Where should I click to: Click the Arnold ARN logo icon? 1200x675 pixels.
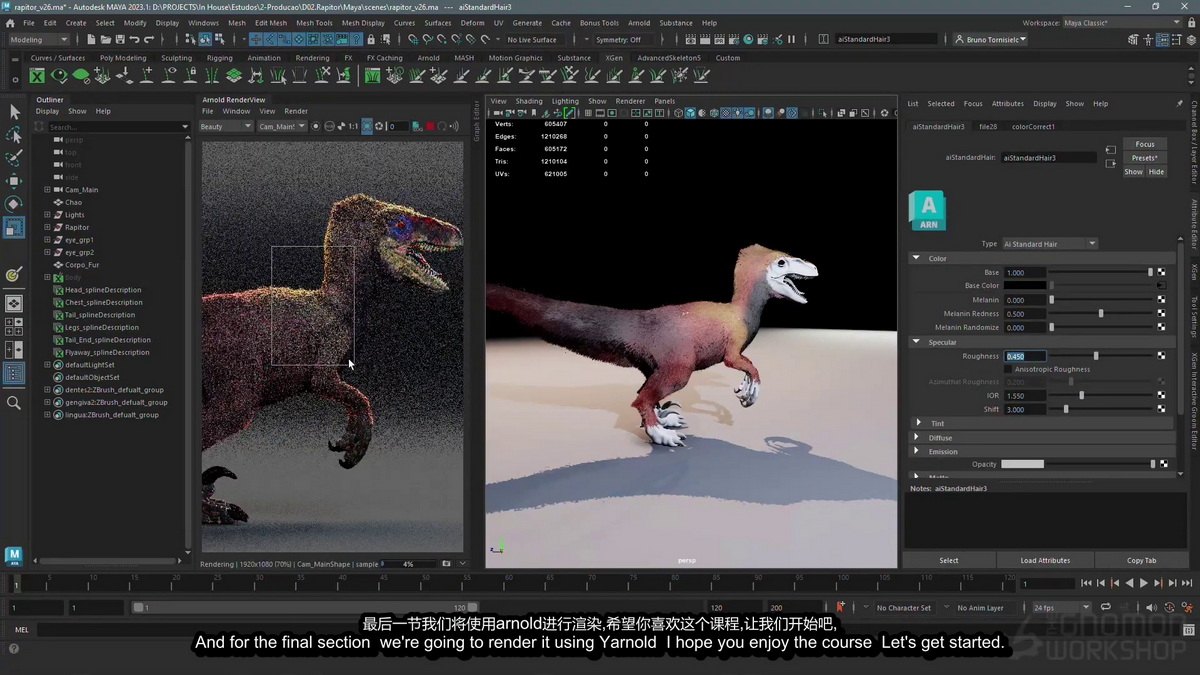(927, 211)
